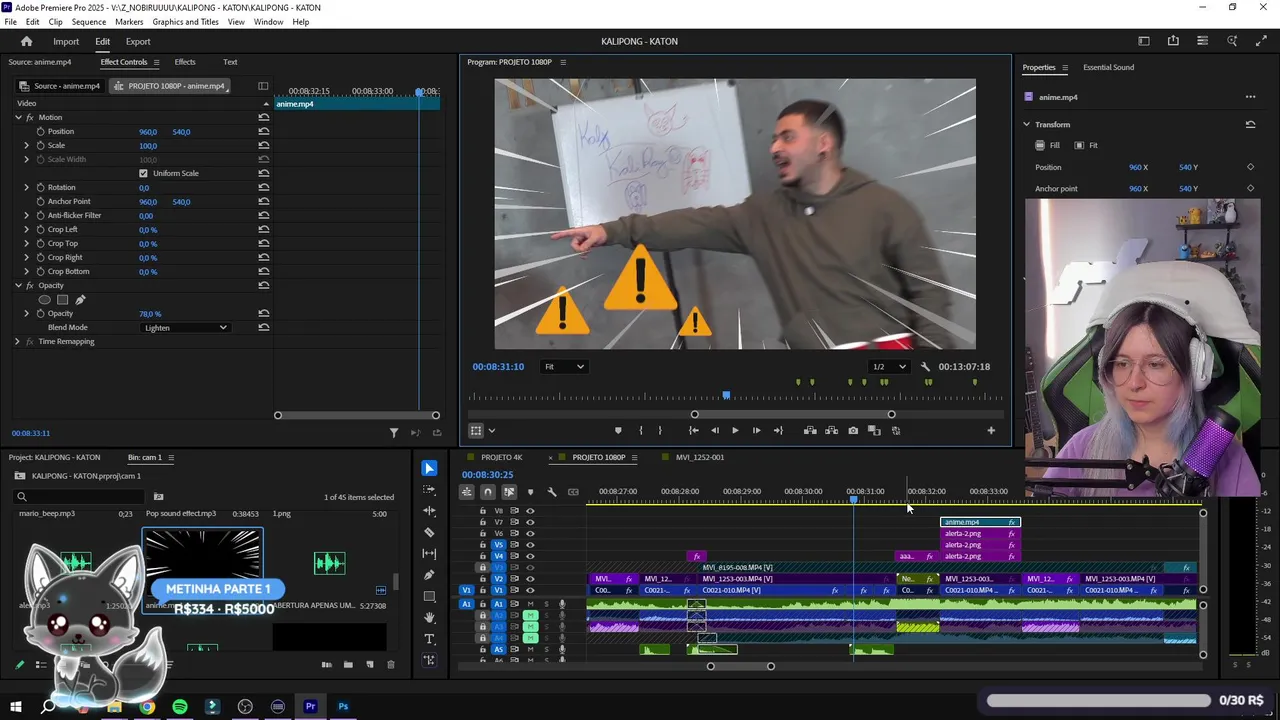Open the Import workspace
The image size is (1280, 720).
pos(66,41)
